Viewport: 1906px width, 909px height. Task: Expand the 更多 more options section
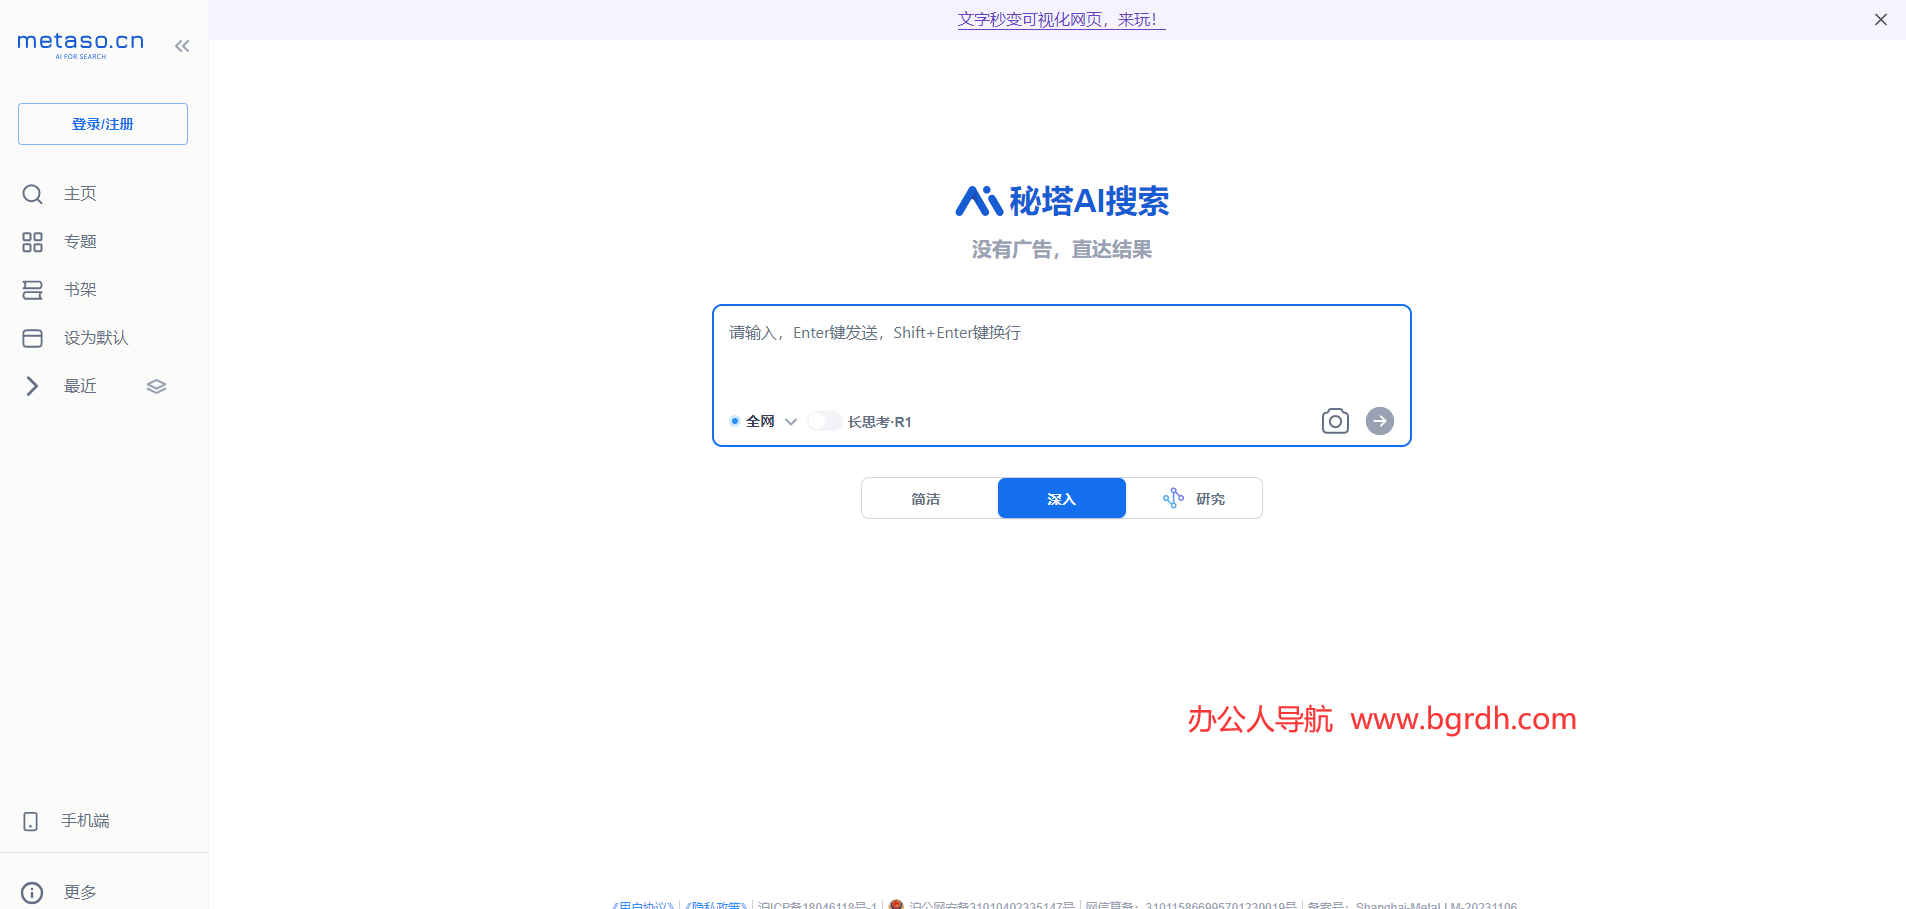click(x=80, y=892)
